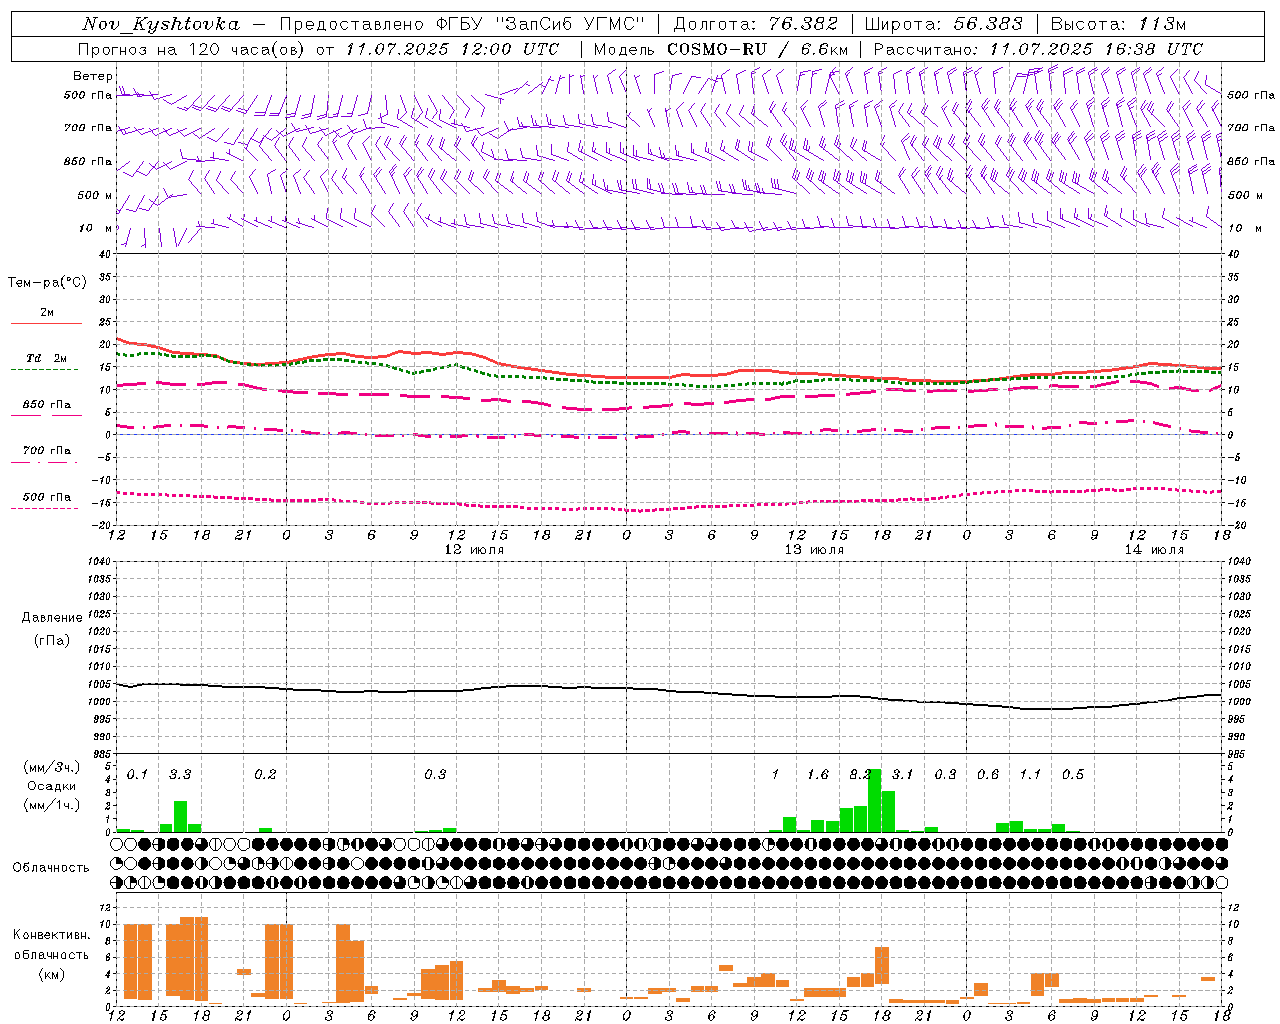This screenshot has width=1280, height=1024.
Task: Click the 'Облачность' cloudiness label
Action: point(51,868)
